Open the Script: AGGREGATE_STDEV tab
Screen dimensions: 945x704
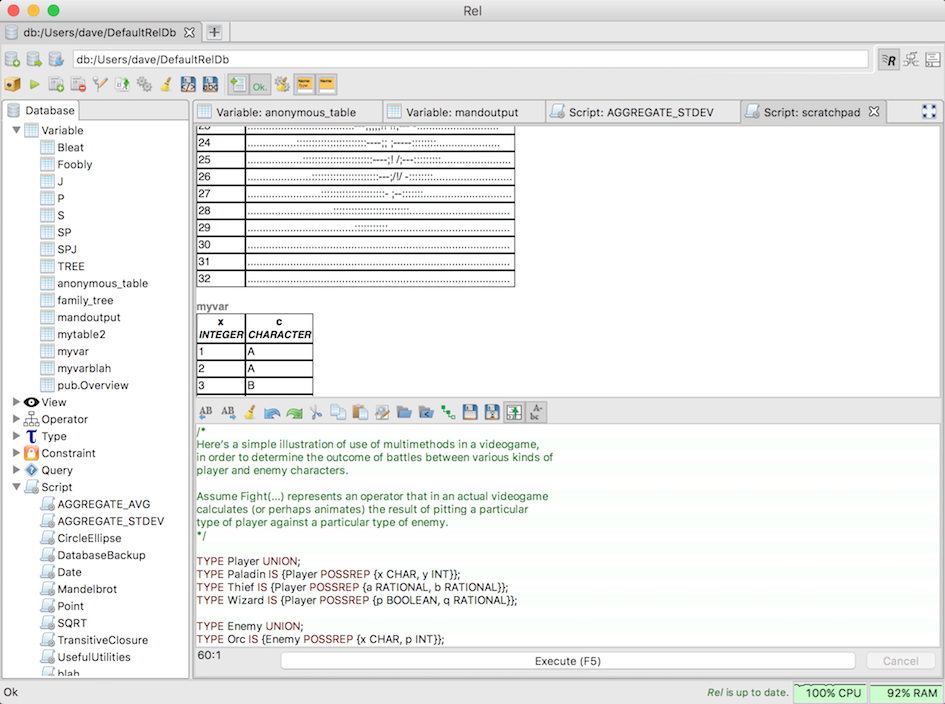click(x=640, y=112)
